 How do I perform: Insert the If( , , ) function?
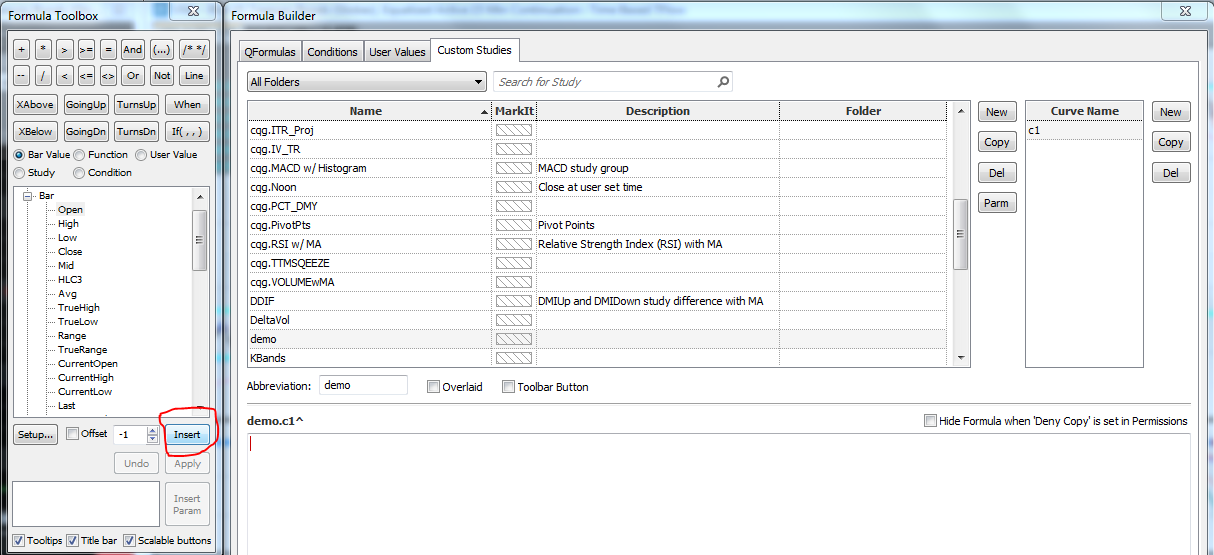187,131
